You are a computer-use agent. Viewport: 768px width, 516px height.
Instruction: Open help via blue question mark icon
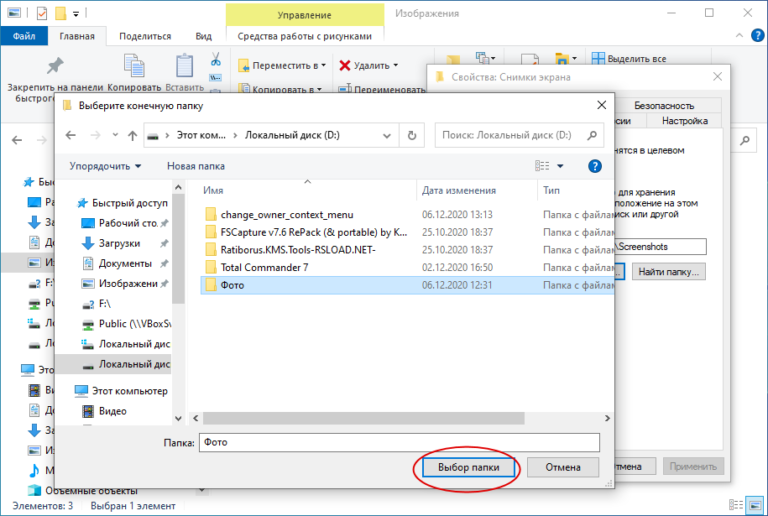(x=594, y=166)
